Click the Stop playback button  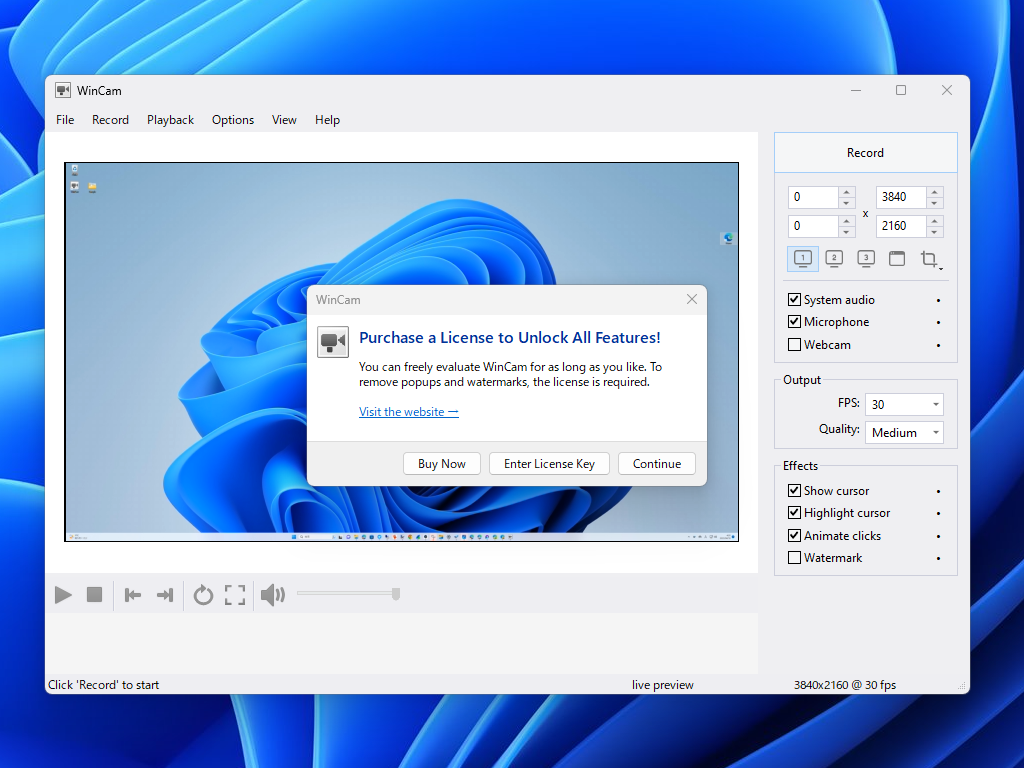tap(94, 594)
